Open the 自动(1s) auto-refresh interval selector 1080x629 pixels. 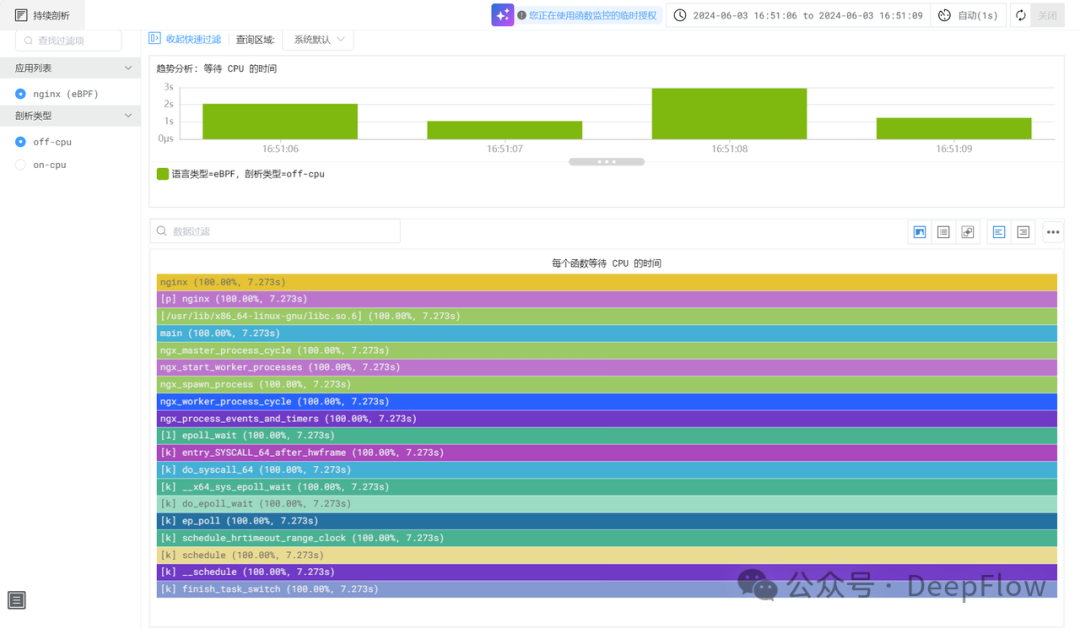click(x=968, y=15)
